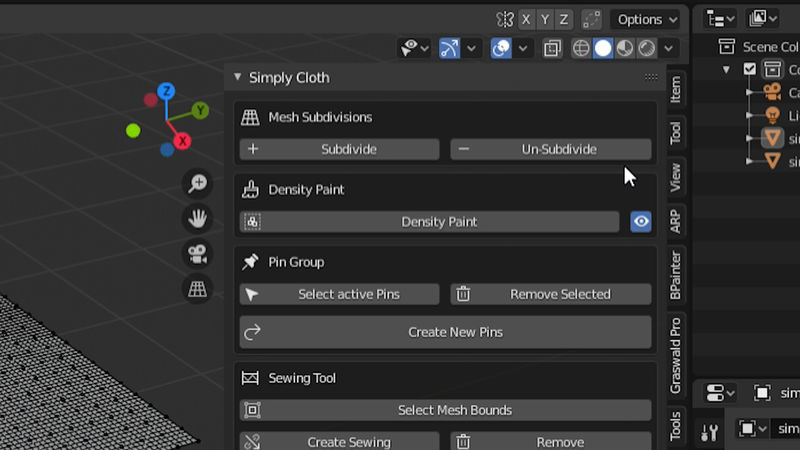Open shading options dropdown arrow
Screen dimensions: 800x450
click(x=668, y=48)
